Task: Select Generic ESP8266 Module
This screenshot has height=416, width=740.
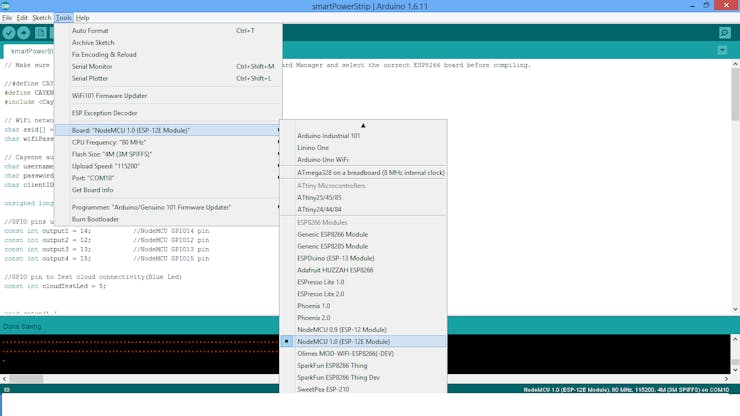Action: tap(363, 234)
